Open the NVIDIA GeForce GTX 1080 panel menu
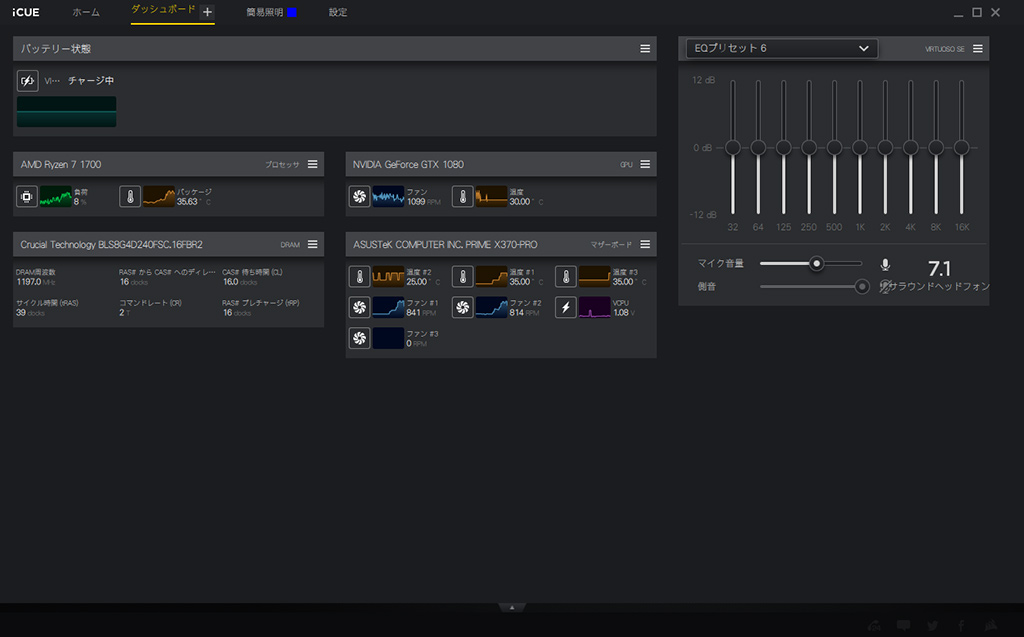1024x637 pixels. [645, 164]
